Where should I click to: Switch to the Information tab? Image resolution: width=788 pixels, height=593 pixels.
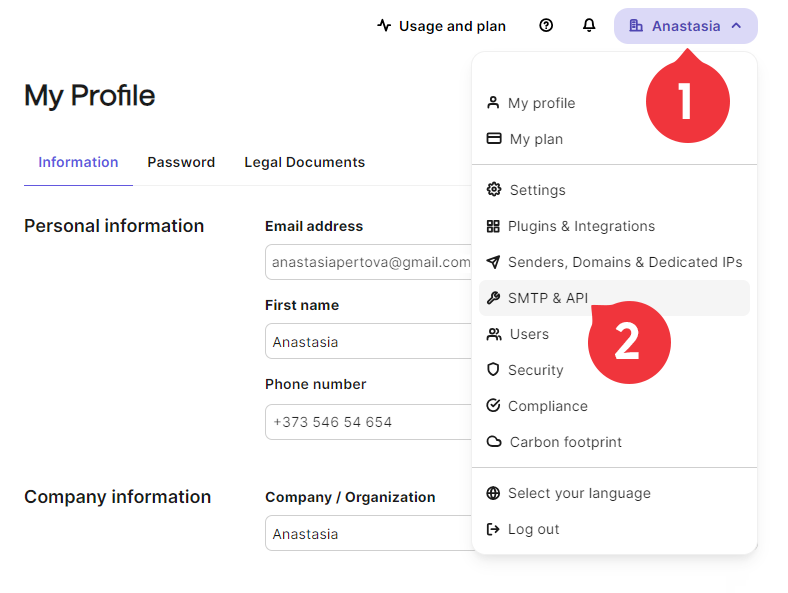point(78,162)
